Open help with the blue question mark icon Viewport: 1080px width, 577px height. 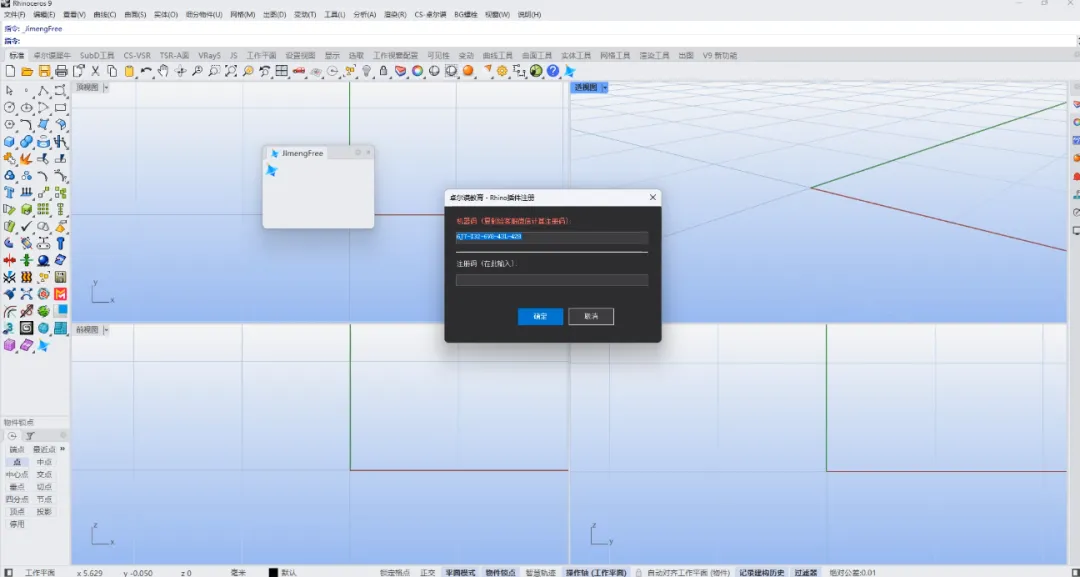pos(553,71)
